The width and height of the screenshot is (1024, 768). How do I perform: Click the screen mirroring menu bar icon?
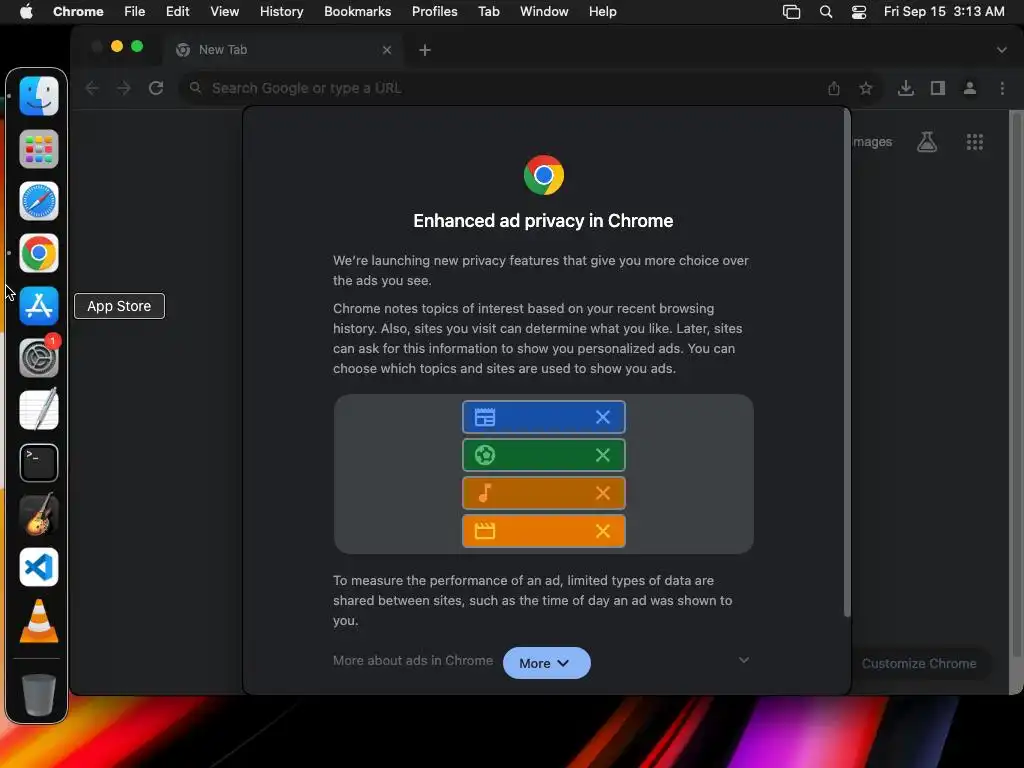point(792,12)
